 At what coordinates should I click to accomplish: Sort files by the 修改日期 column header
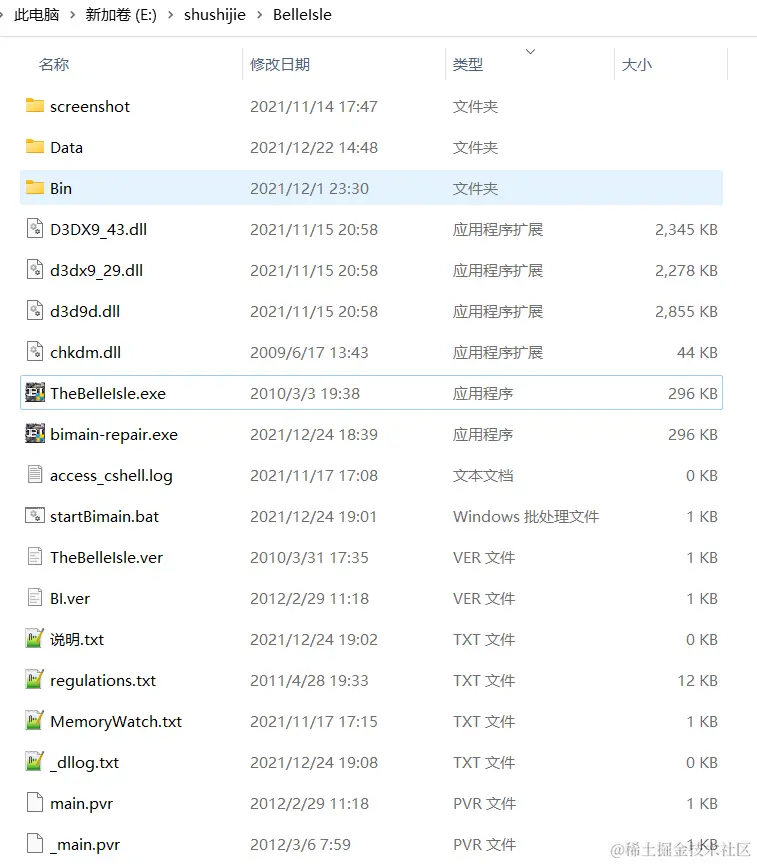click(280, 64)
